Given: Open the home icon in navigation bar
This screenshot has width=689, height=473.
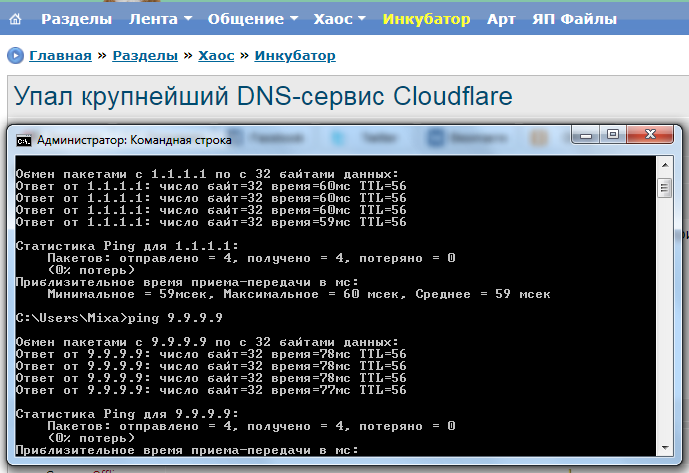Looking at the screenshot, I should (x=15, y=19).
